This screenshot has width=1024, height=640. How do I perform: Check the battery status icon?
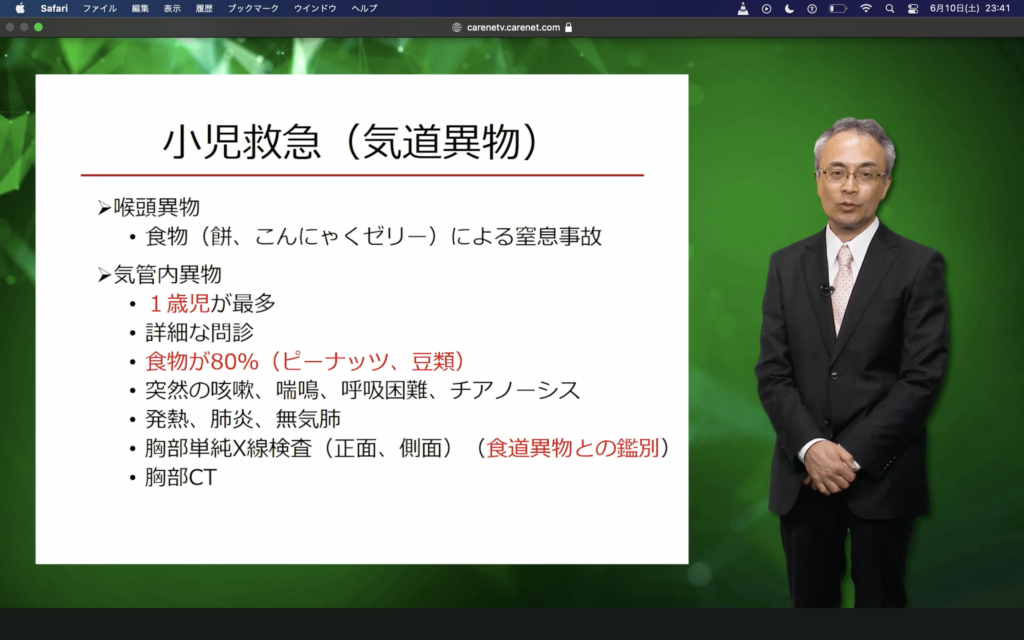[838, 8]
